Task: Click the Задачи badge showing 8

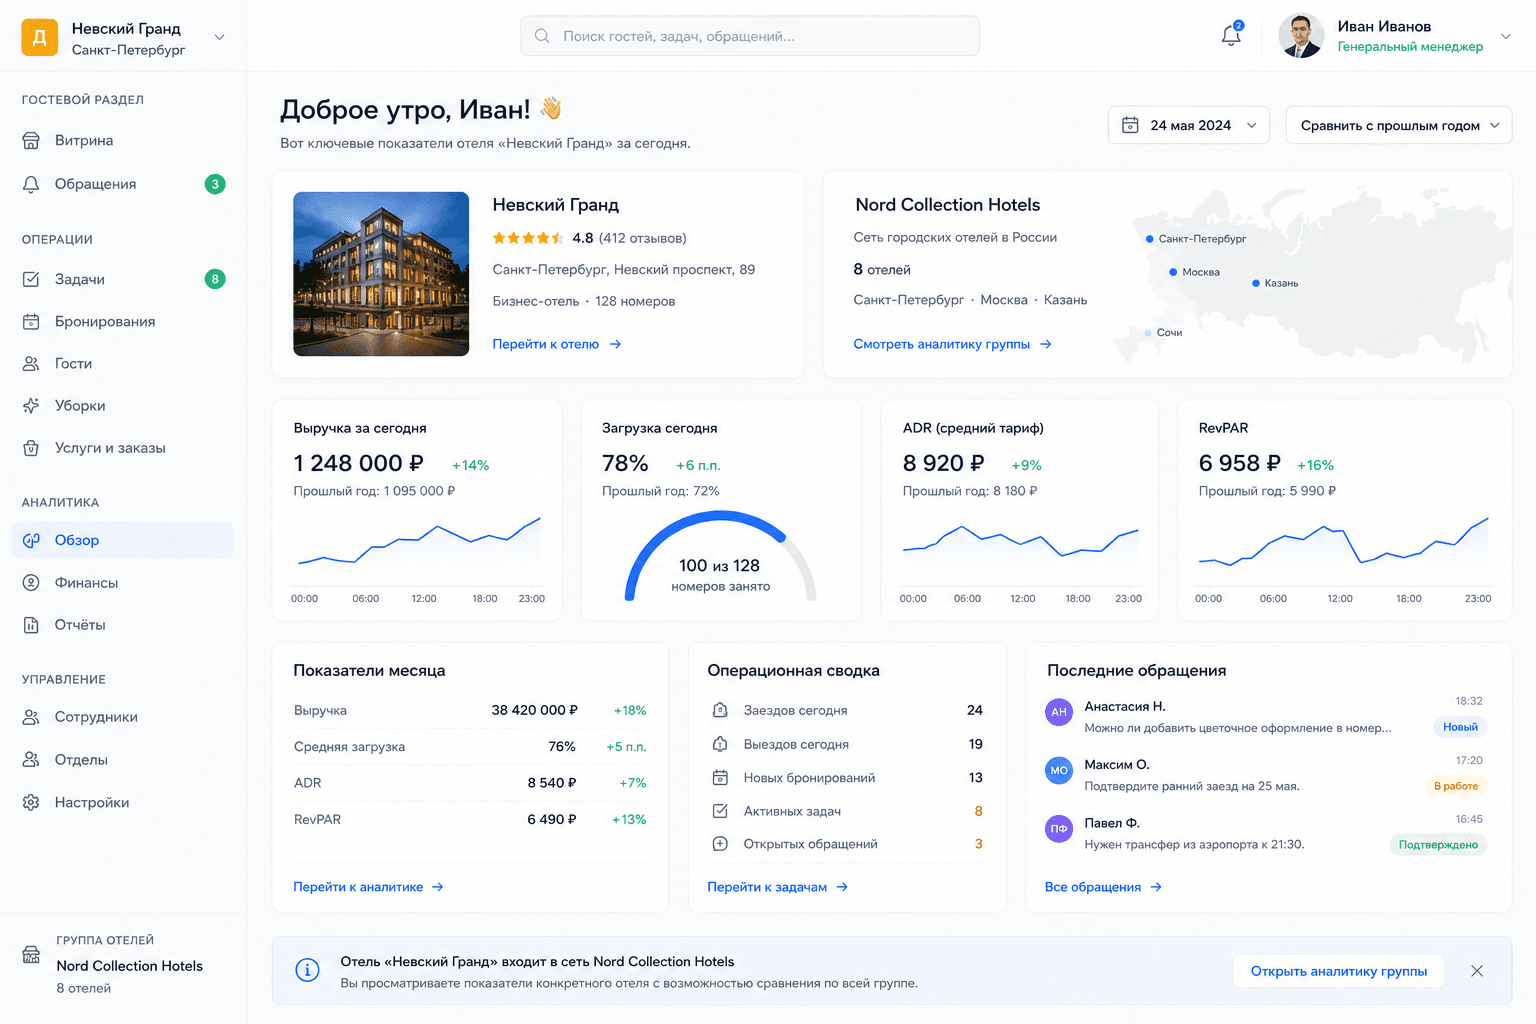Action: [x=215, y=279]
